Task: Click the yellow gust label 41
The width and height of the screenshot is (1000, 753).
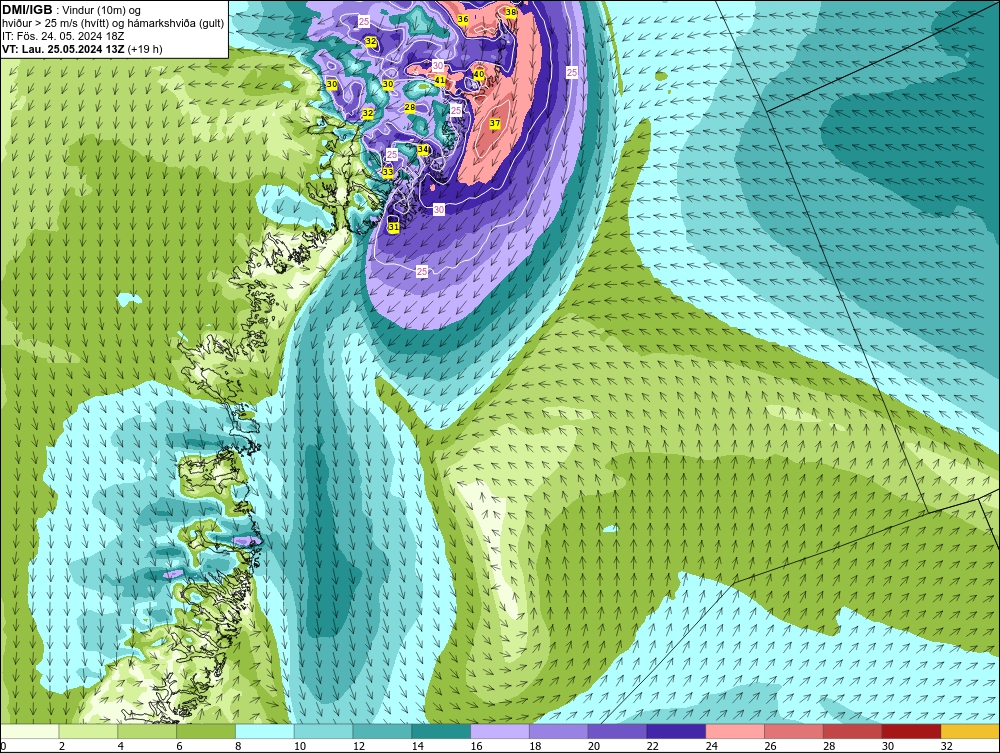Action: tap(440, 80)
